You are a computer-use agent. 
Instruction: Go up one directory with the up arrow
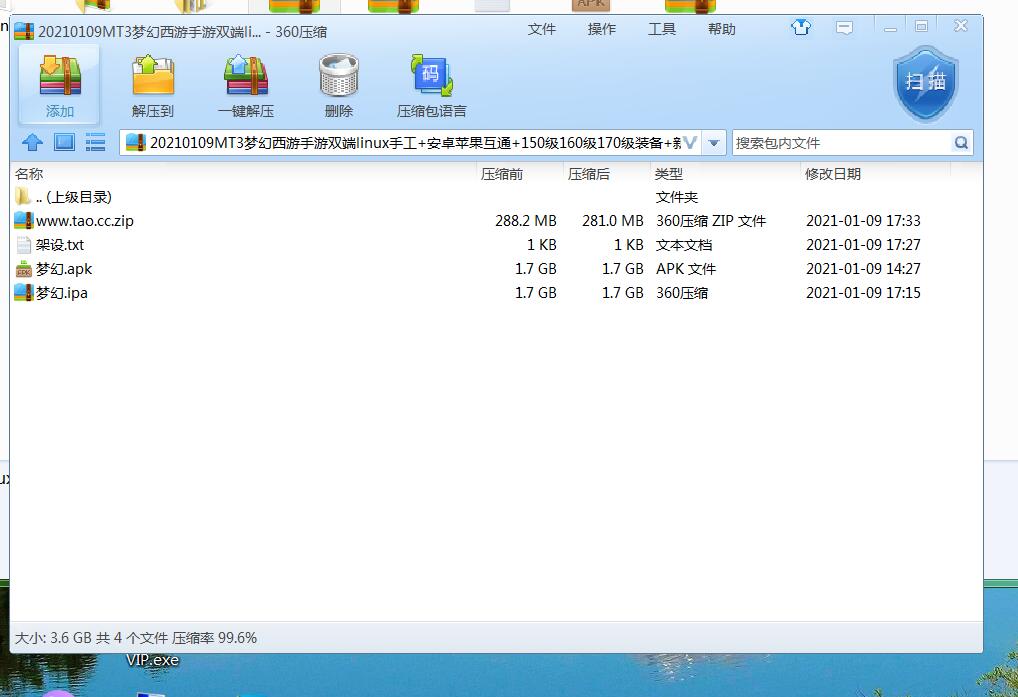[x=32, y=143]
